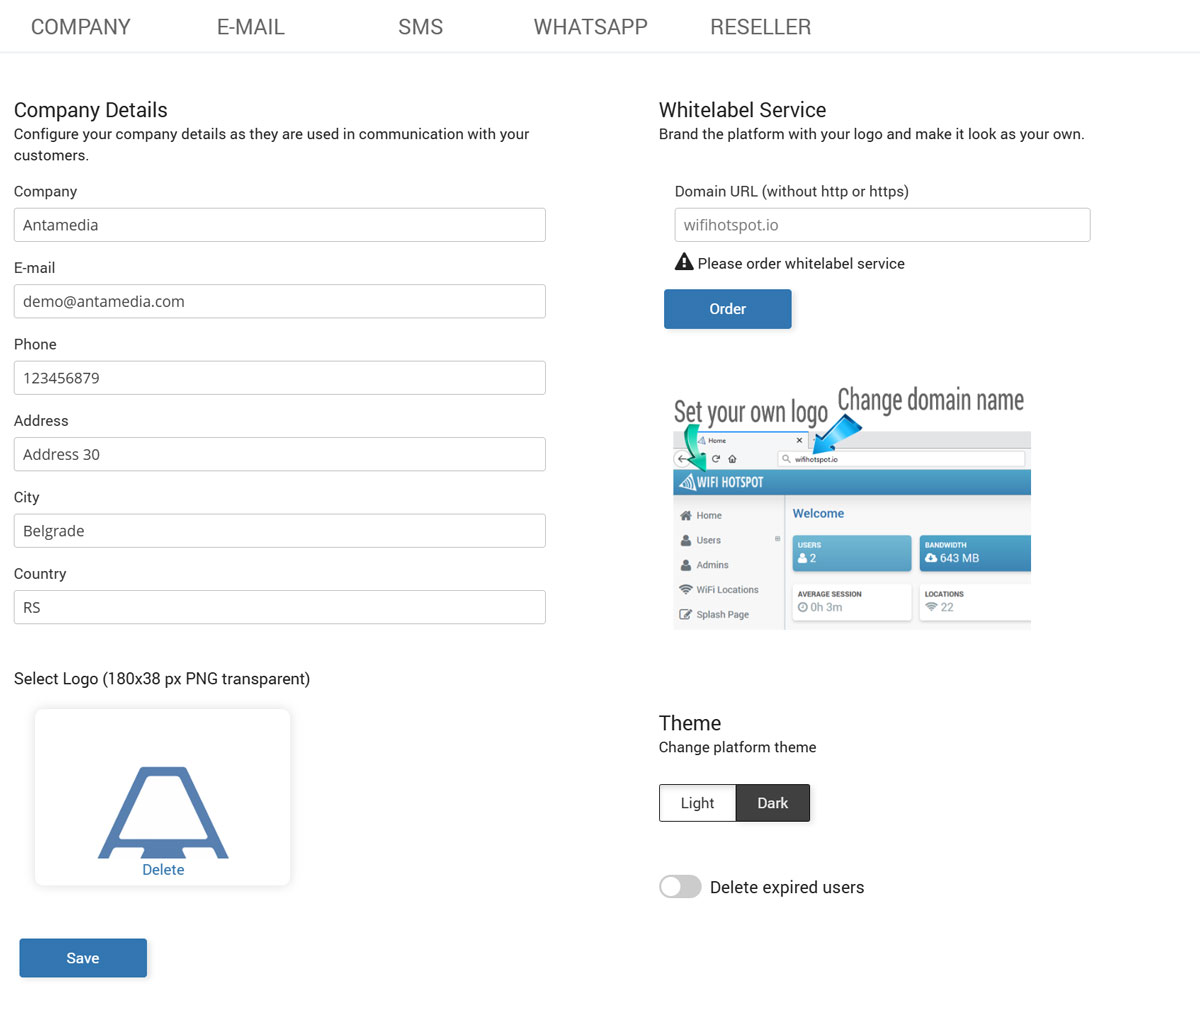Click the City field containing Belgrade

(x=279, y=531)
